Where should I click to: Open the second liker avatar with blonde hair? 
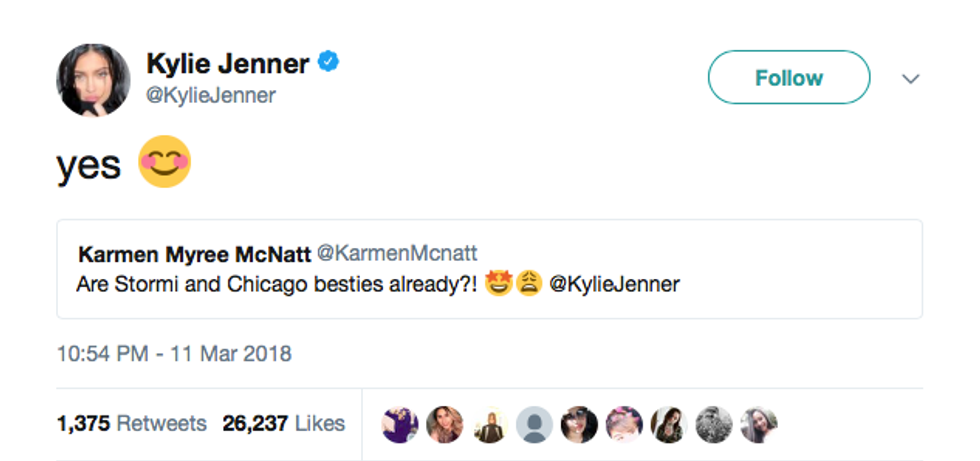[445, 424]
